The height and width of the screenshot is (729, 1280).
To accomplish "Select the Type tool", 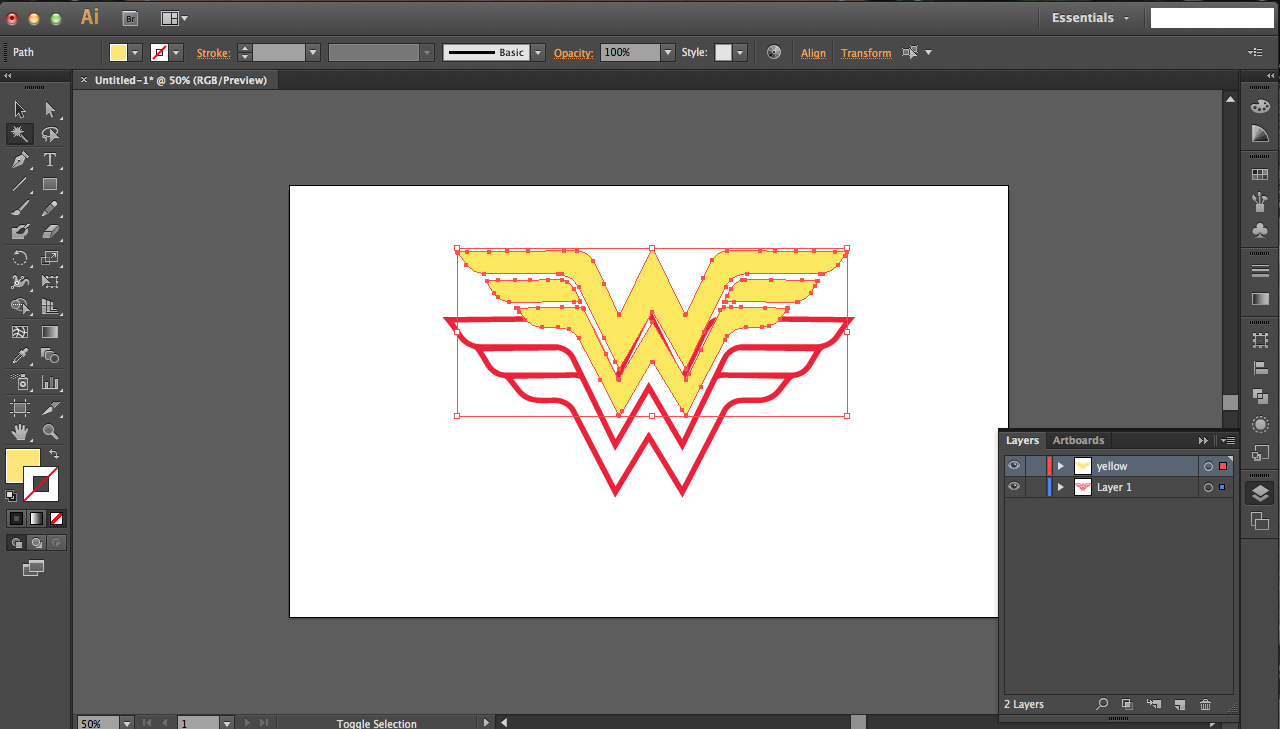I will pyautogui.click(x=50, y=160).
